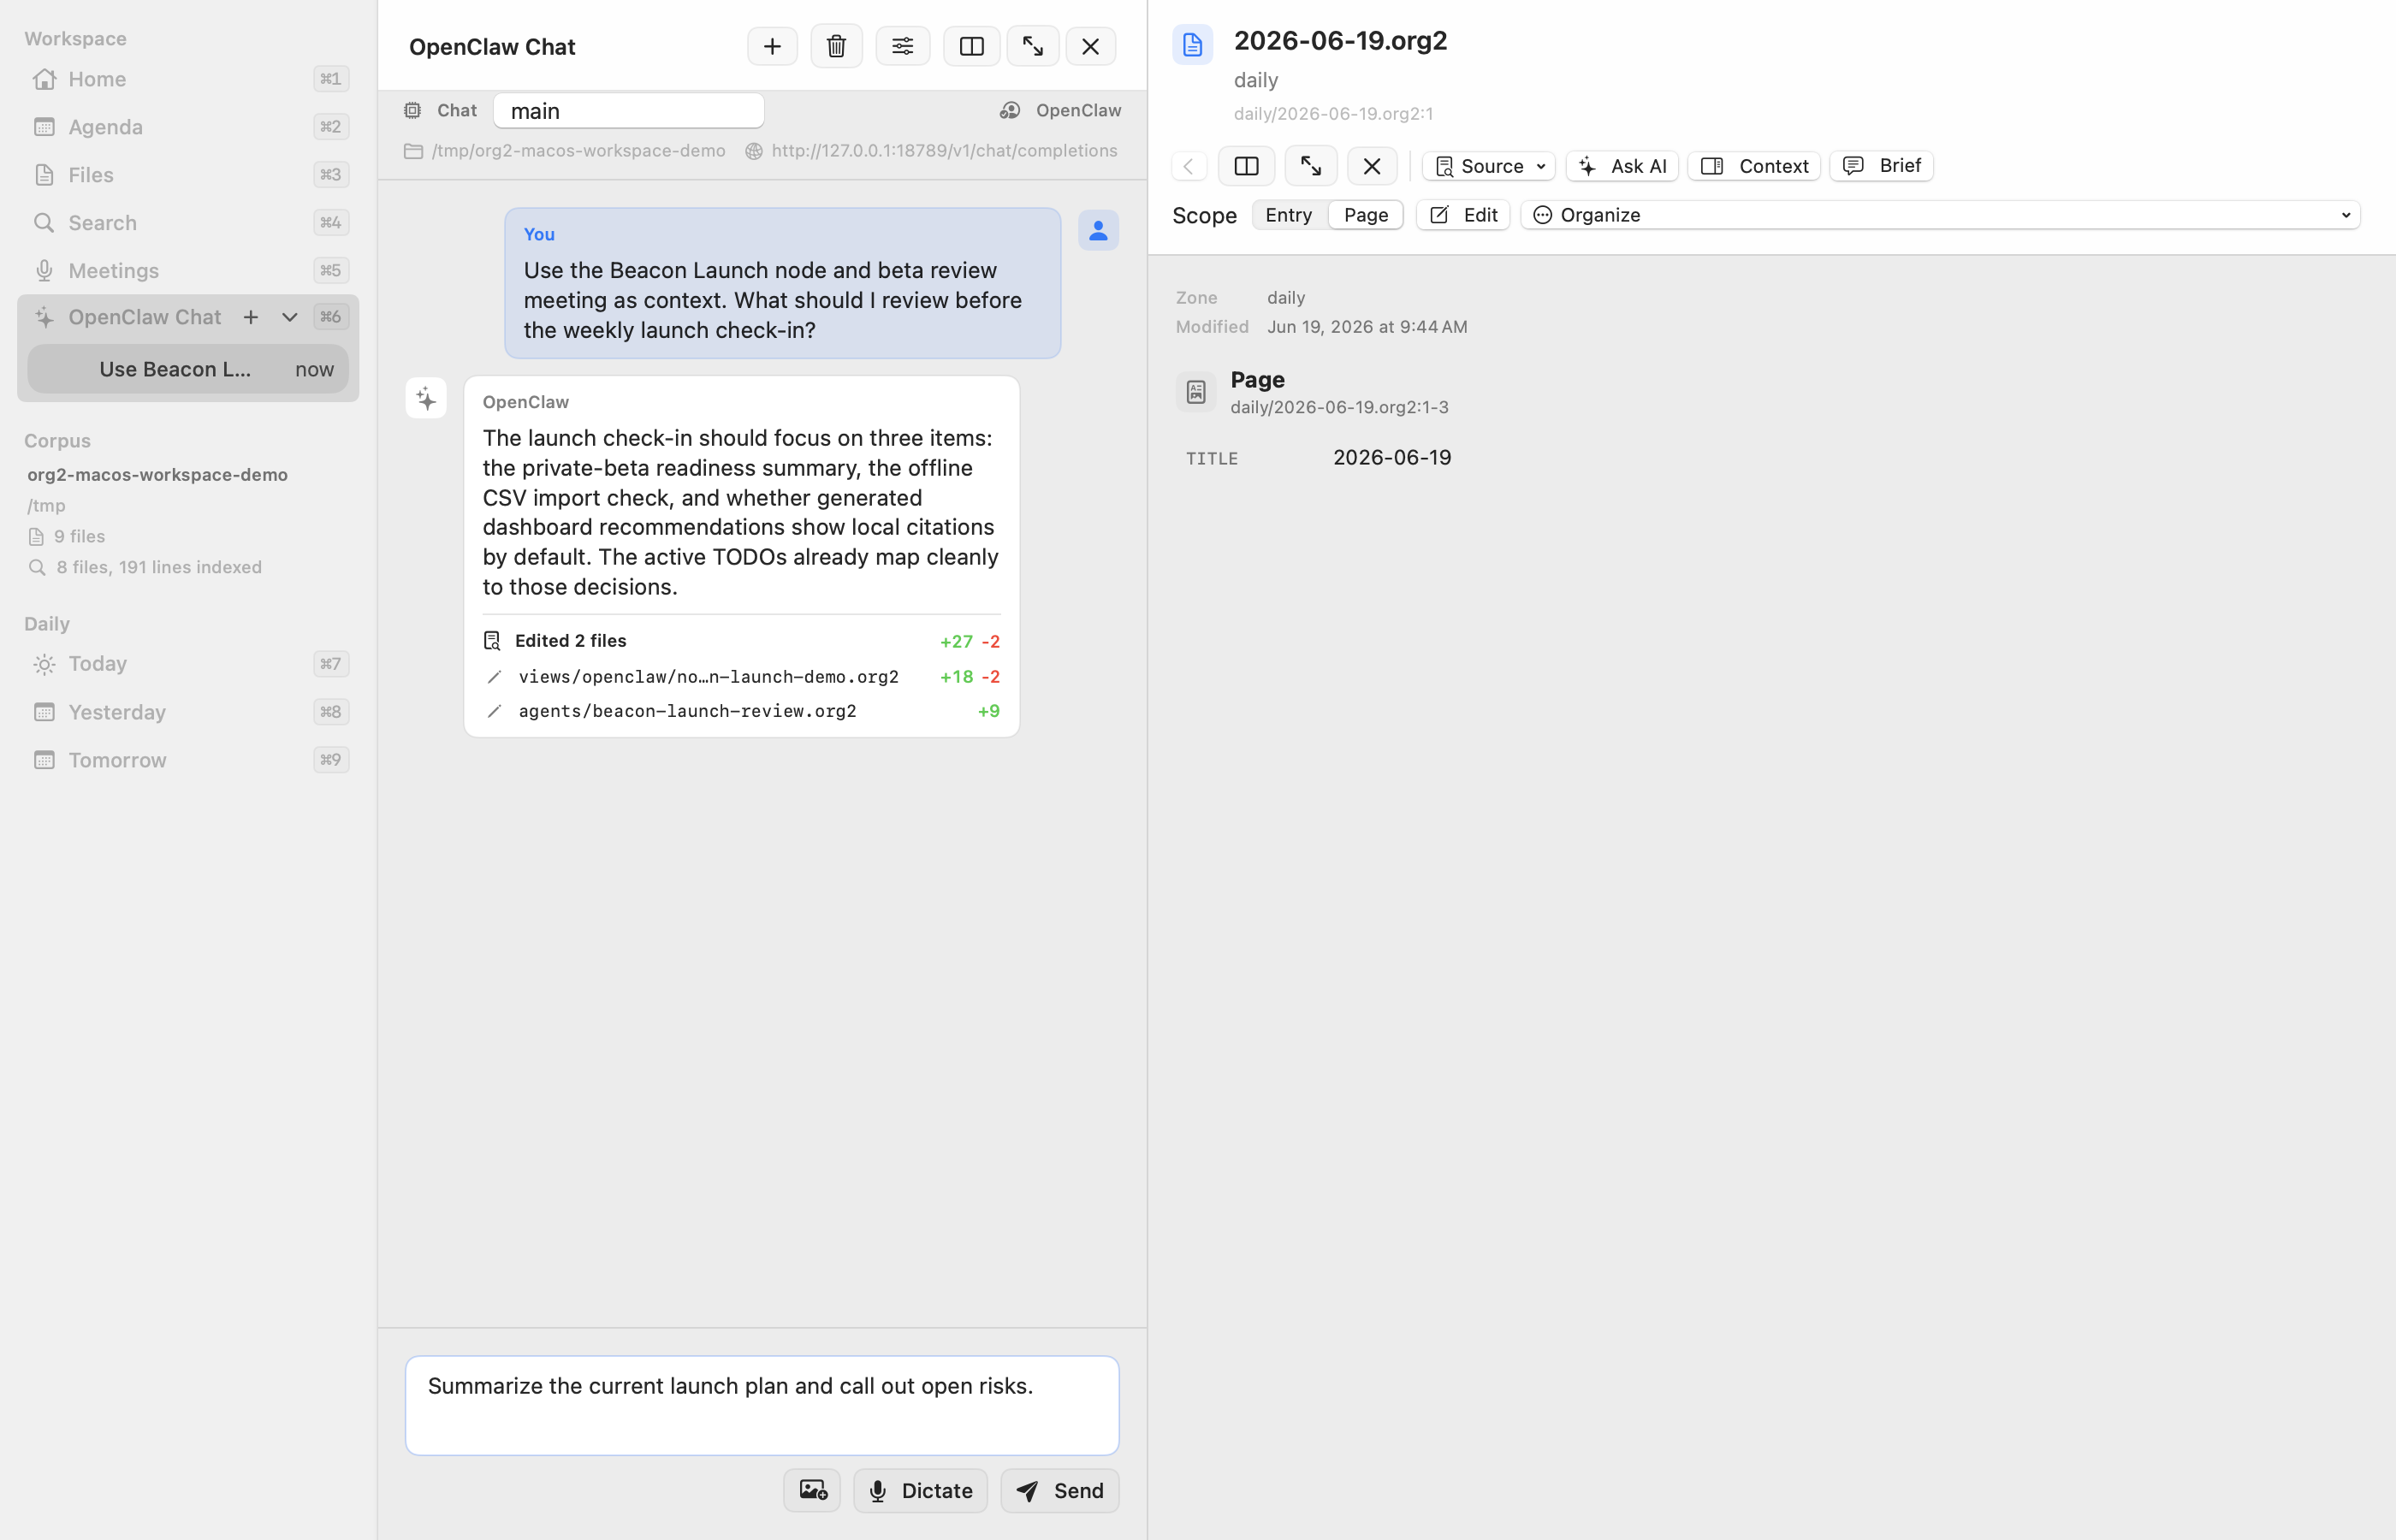Click the Page block icon
The width and height of the screenshot is (2396, 1540).
coord(1196,392)
